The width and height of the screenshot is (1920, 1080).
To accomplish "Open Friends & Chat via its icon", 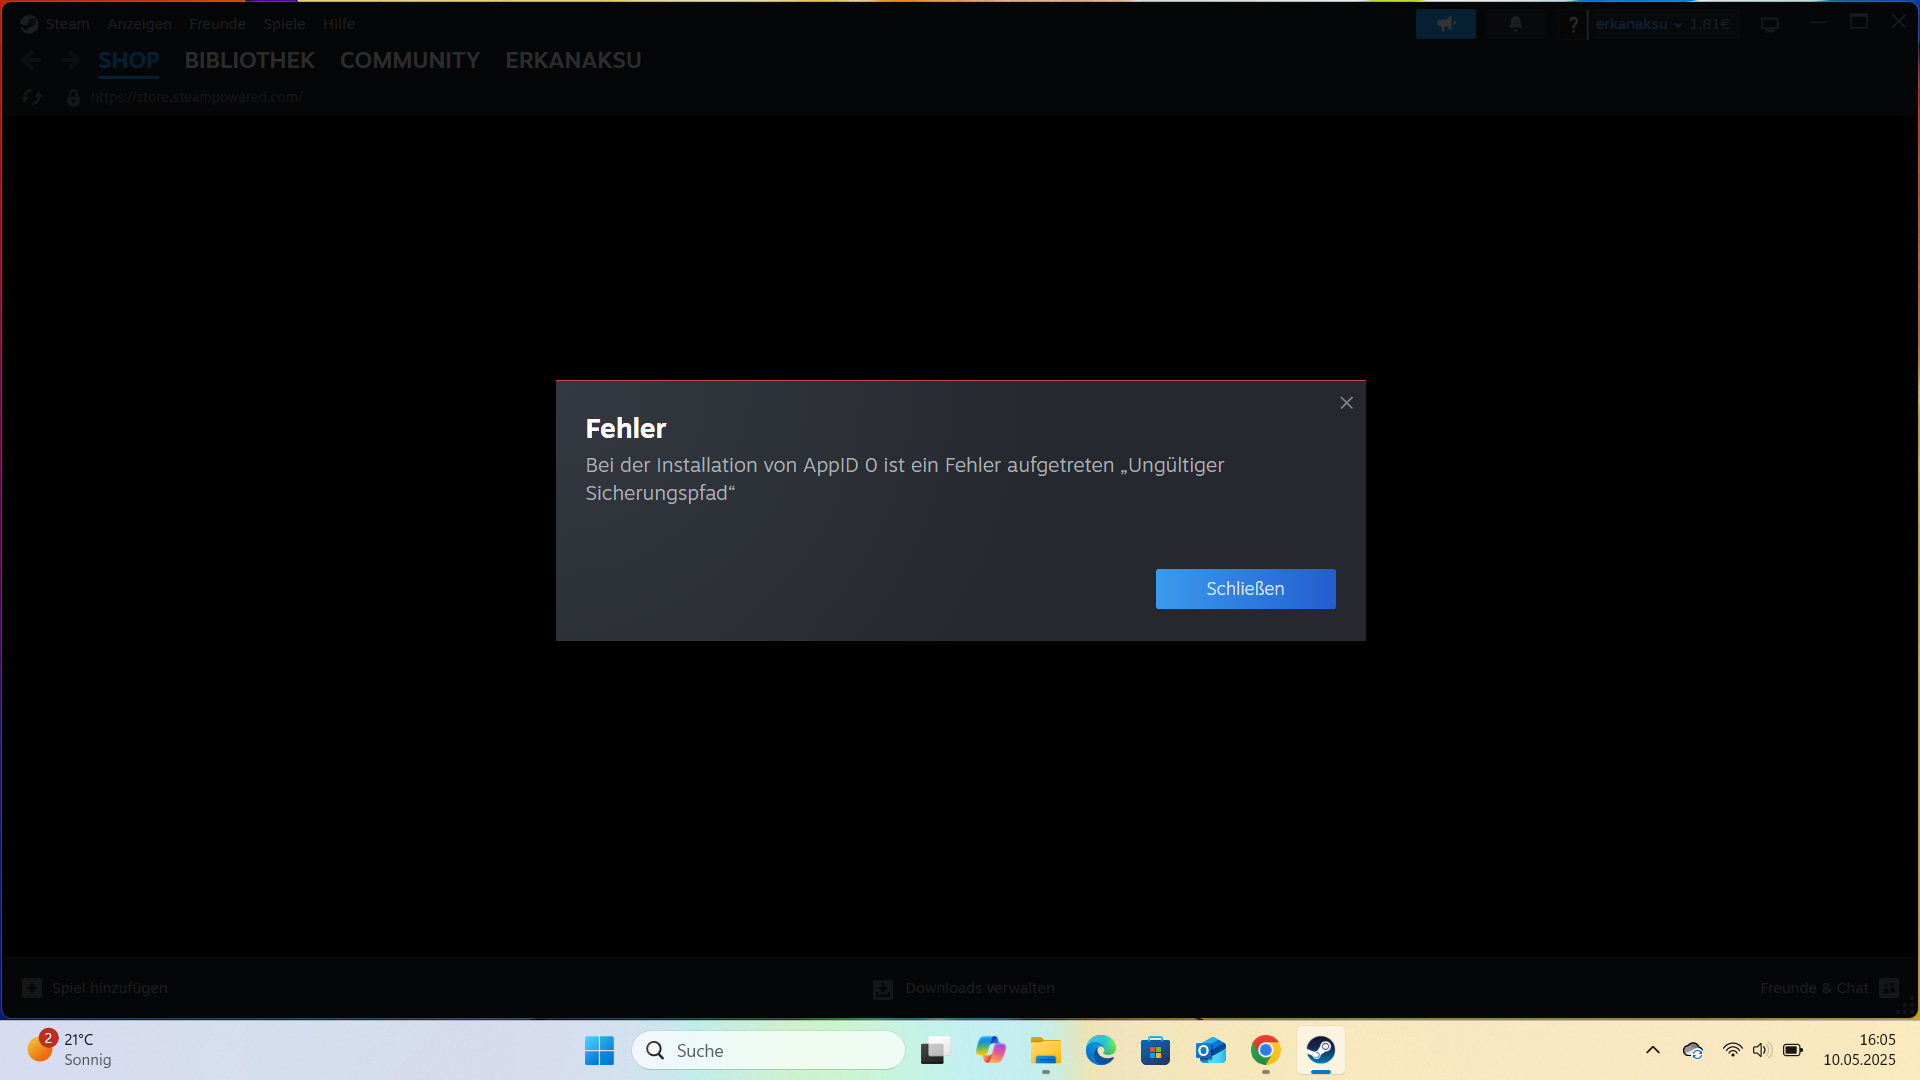I will 1888,987.
